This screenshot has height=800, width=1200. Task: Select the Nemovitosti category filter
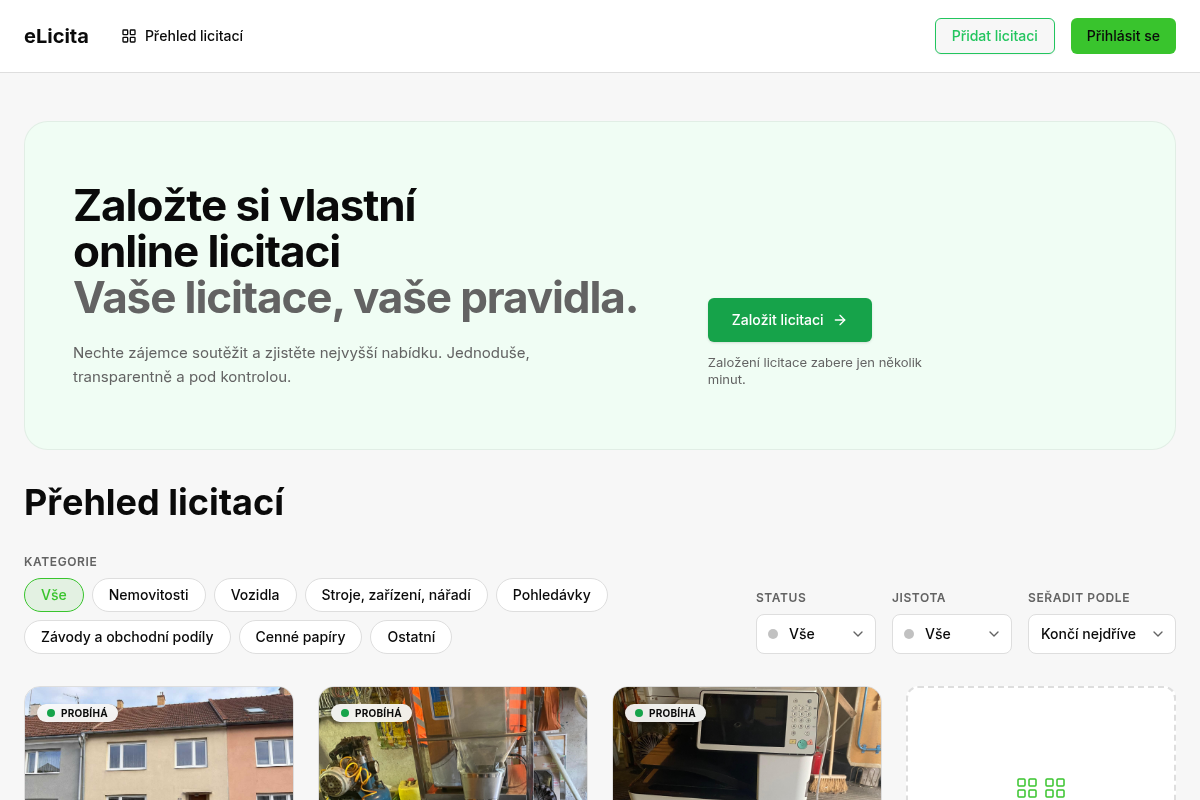tap(149, 595)
